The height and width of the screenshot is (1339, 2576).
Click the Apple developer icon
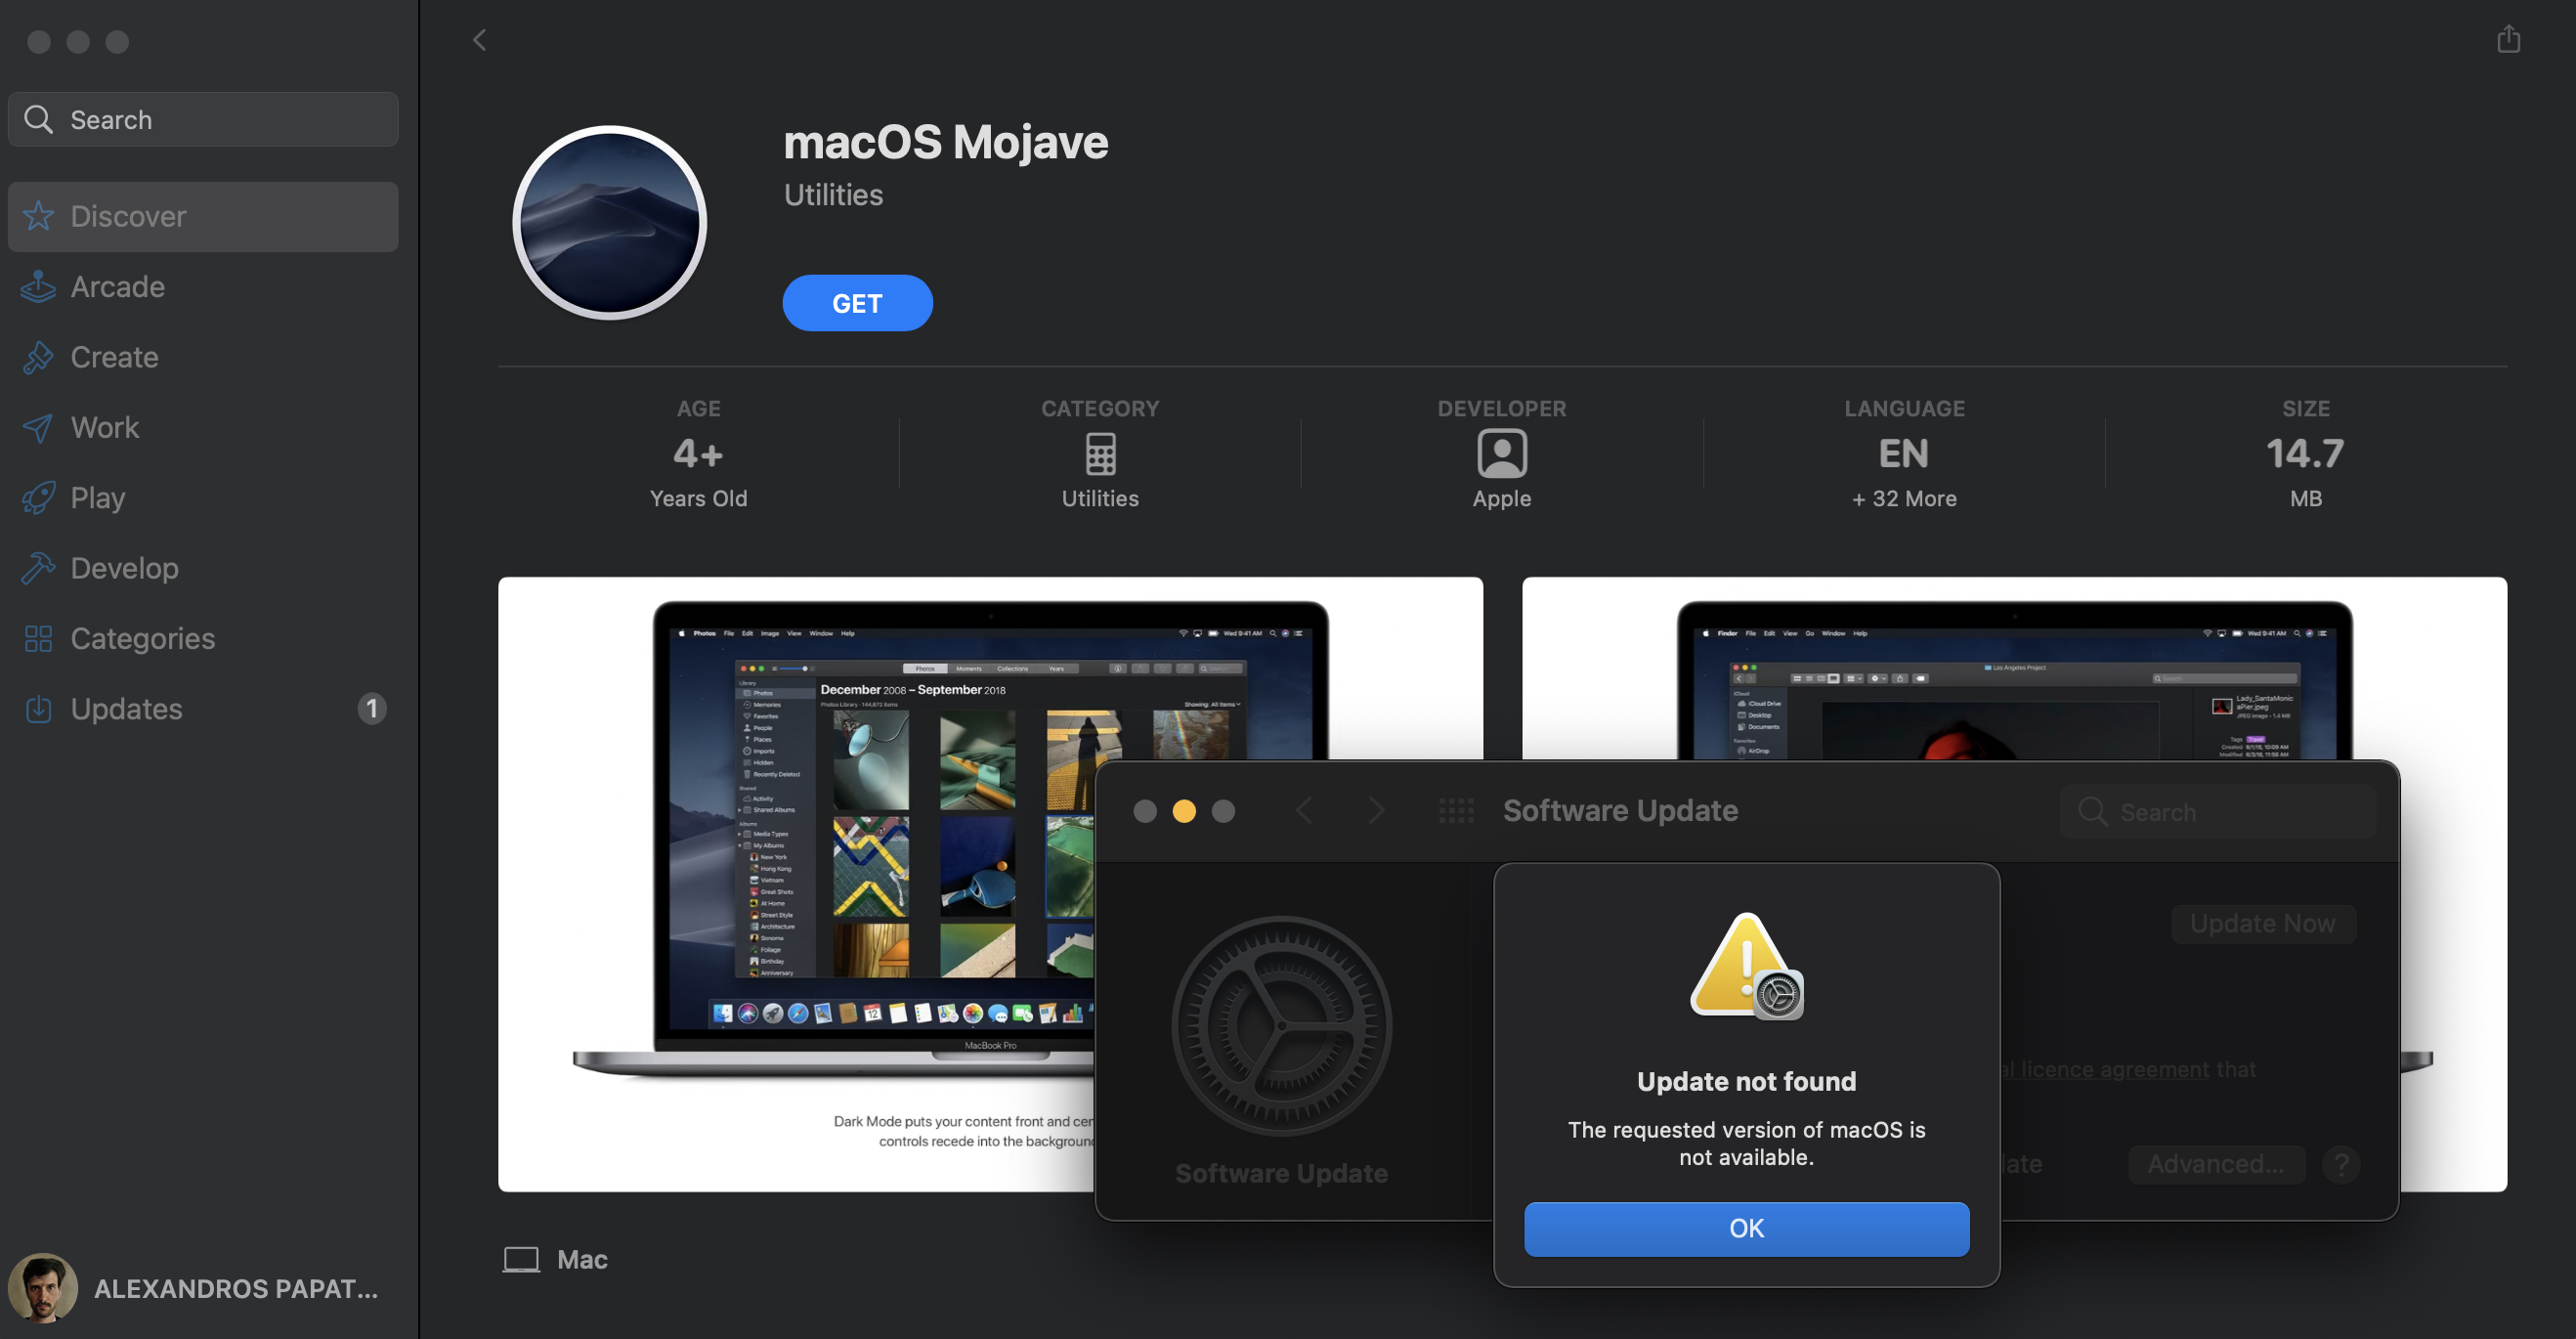pos(1501,454)
